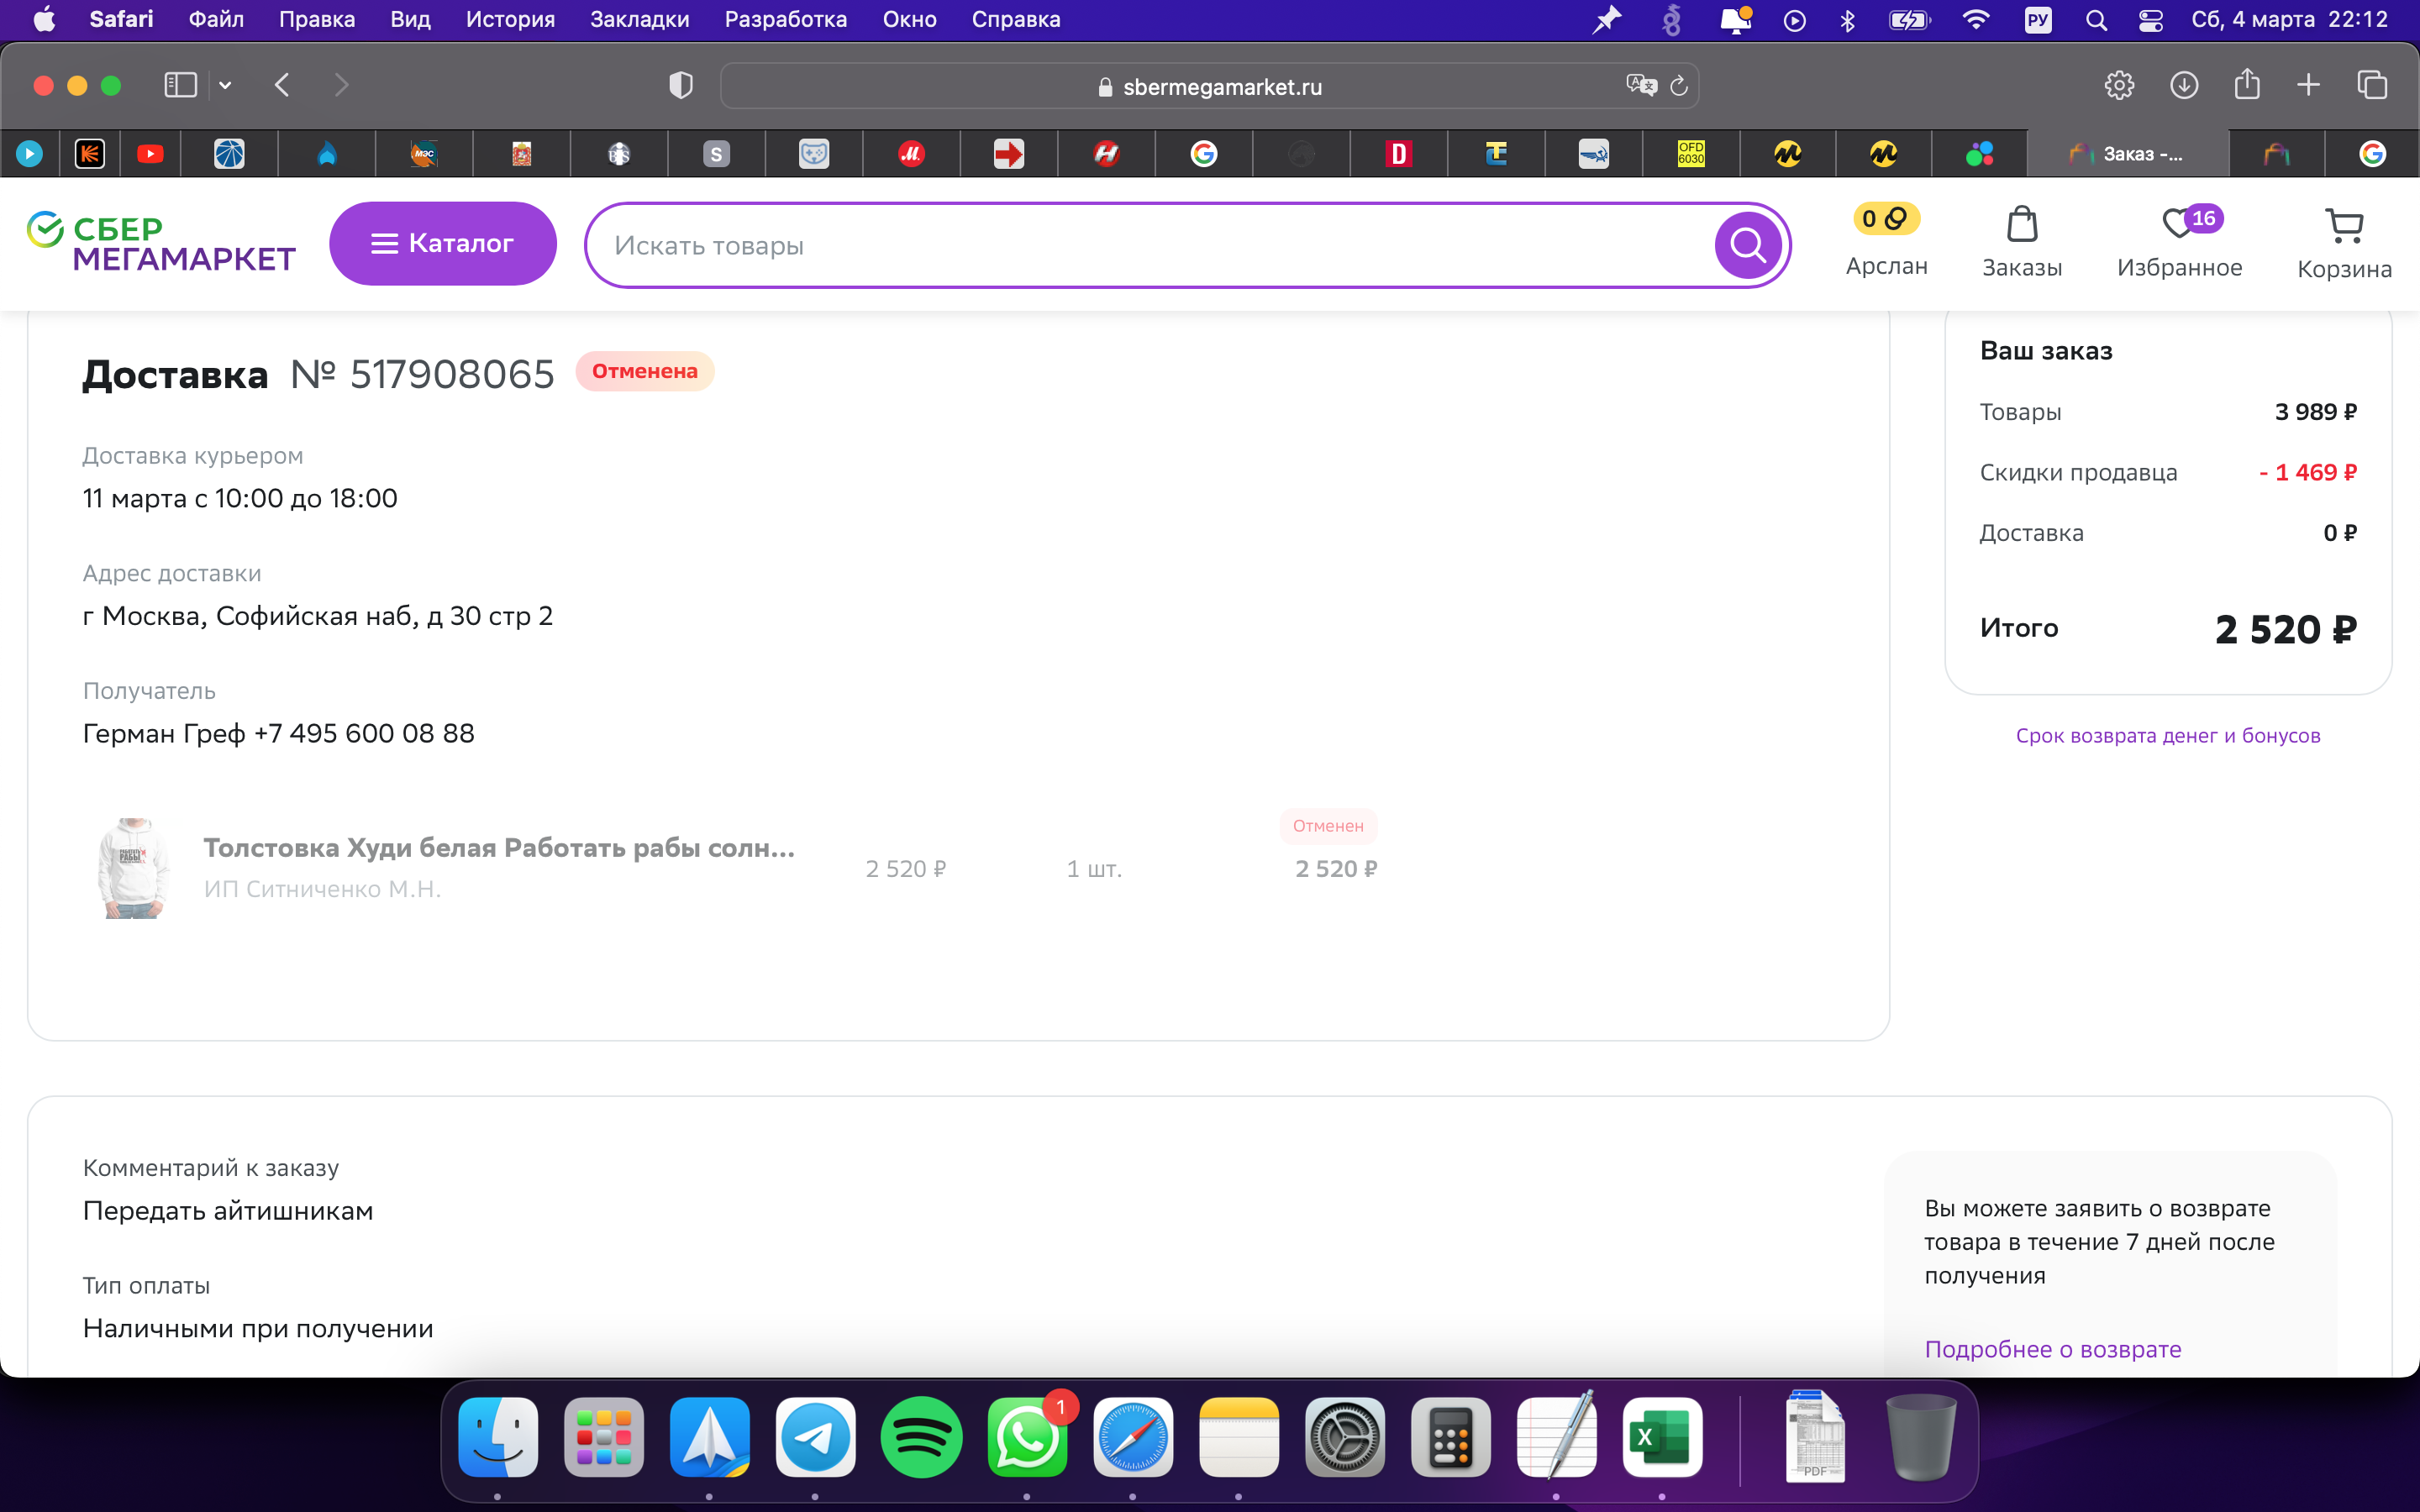The height and width of the screenshot is (1512, 2420).
Task: Click the sbermegamarket.ru address bar
Action: [x=1209, y=86]
